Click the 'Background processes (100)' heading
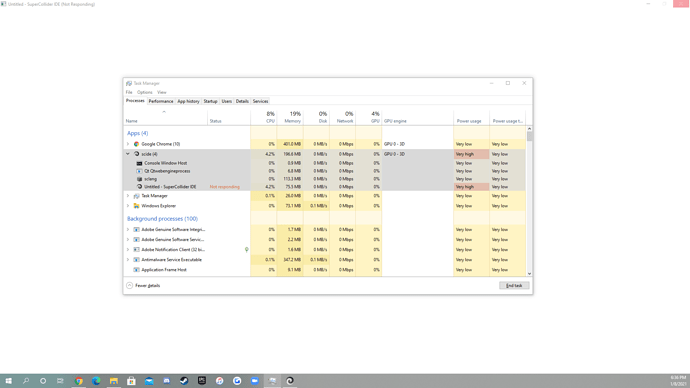The width and height of the screenshot is (690, 388). (x=162, y=219)
